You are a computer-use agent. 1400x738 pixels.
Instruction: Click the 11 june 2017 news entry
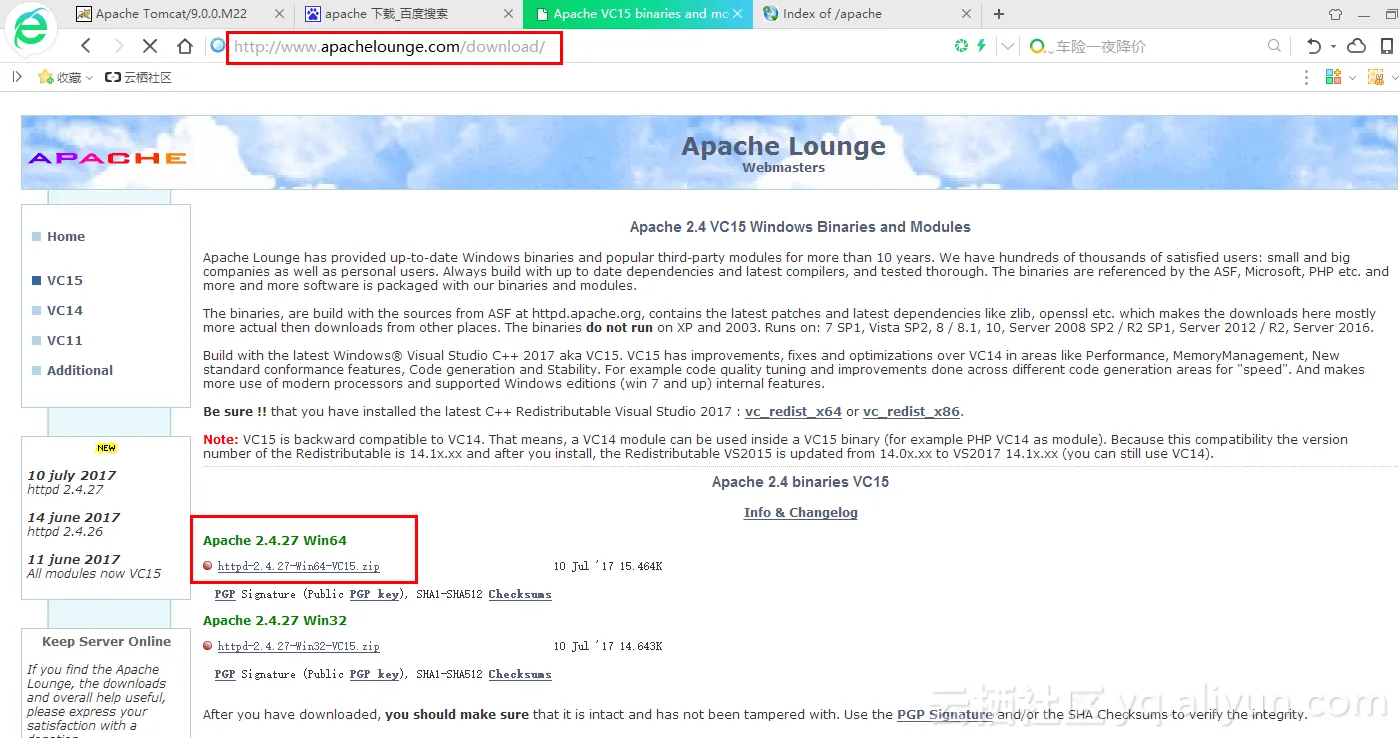[94, 566]
